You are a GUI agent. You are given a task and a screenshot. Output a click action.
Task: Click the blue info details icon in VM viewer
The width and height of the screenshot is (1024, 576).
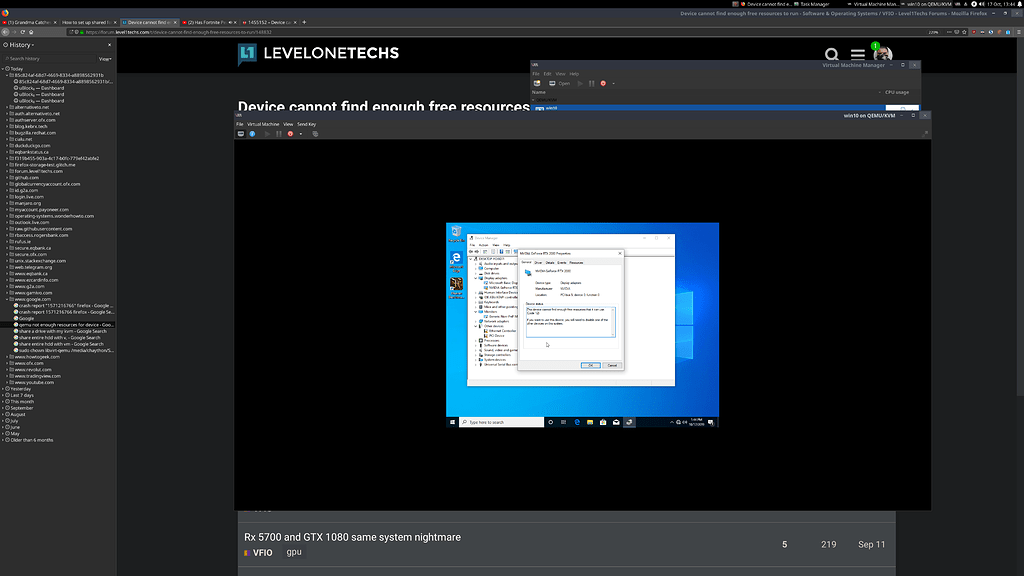pyautogui.click(x=252, y=133)
